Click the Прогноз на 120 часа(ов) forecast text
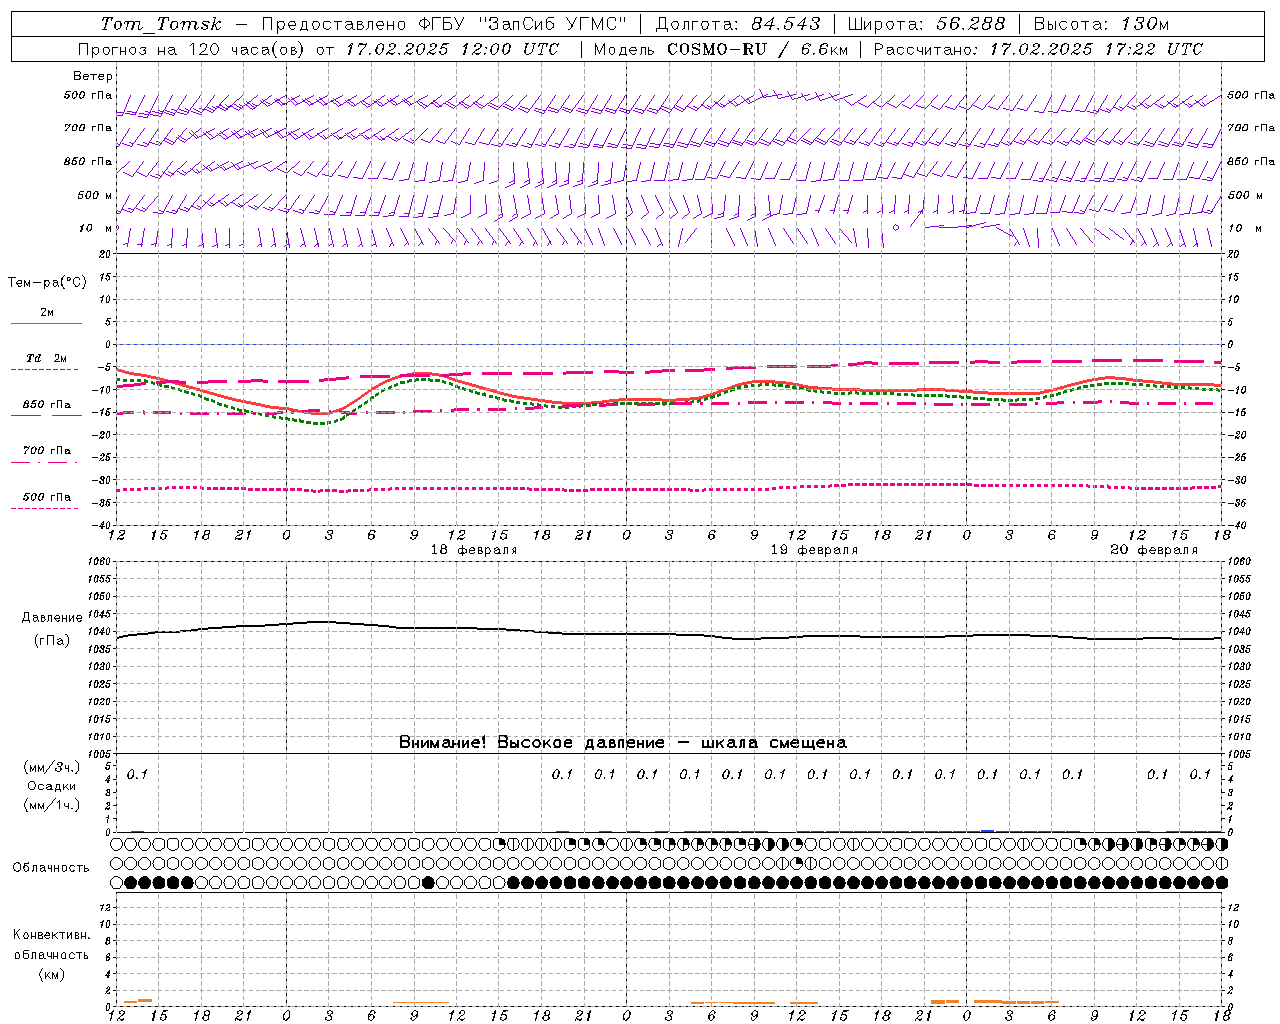1280x1024 pixels. pos(192,49)
